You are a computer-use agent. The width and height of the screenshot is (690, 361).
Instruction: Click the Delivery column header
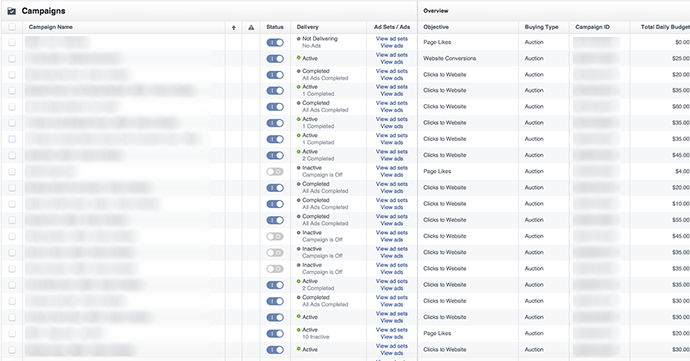coord(308,27)
